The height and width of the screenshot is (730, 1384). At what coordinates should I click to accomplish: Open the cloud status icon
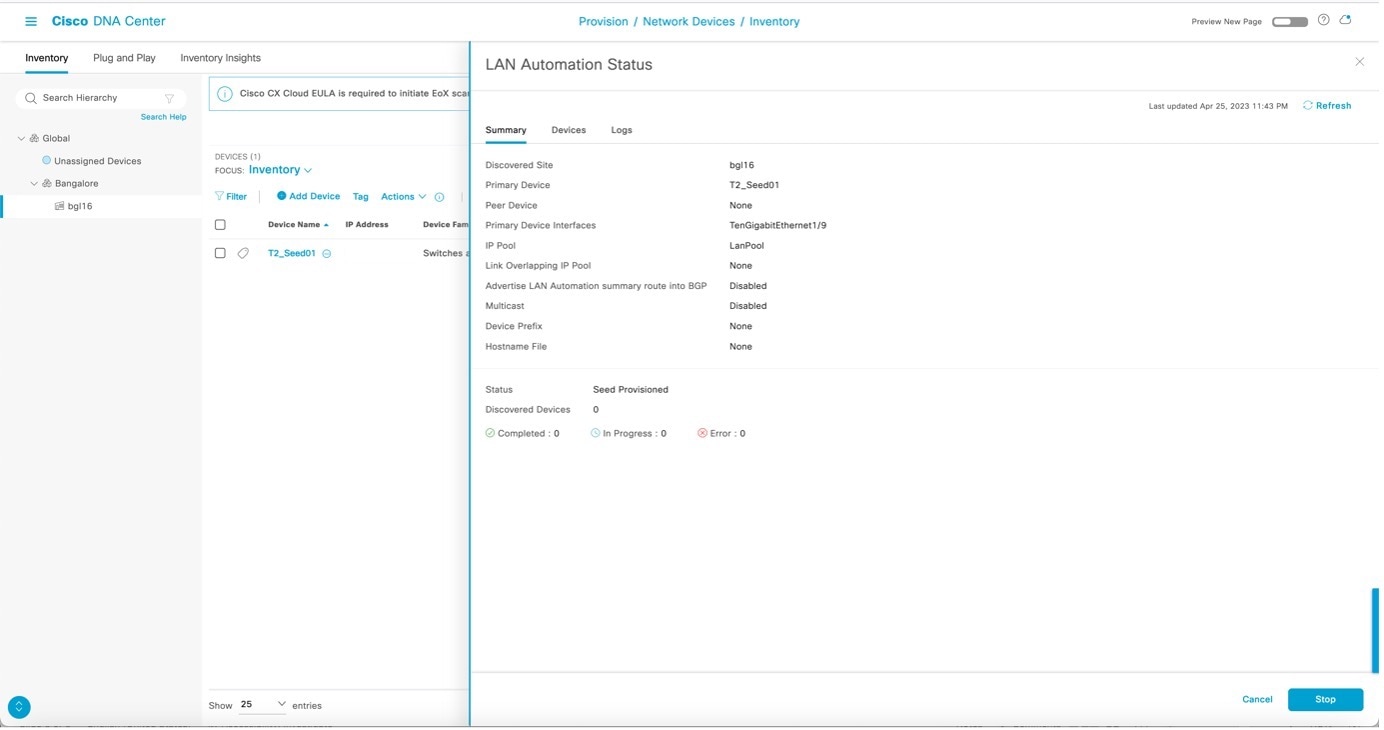1345,20
